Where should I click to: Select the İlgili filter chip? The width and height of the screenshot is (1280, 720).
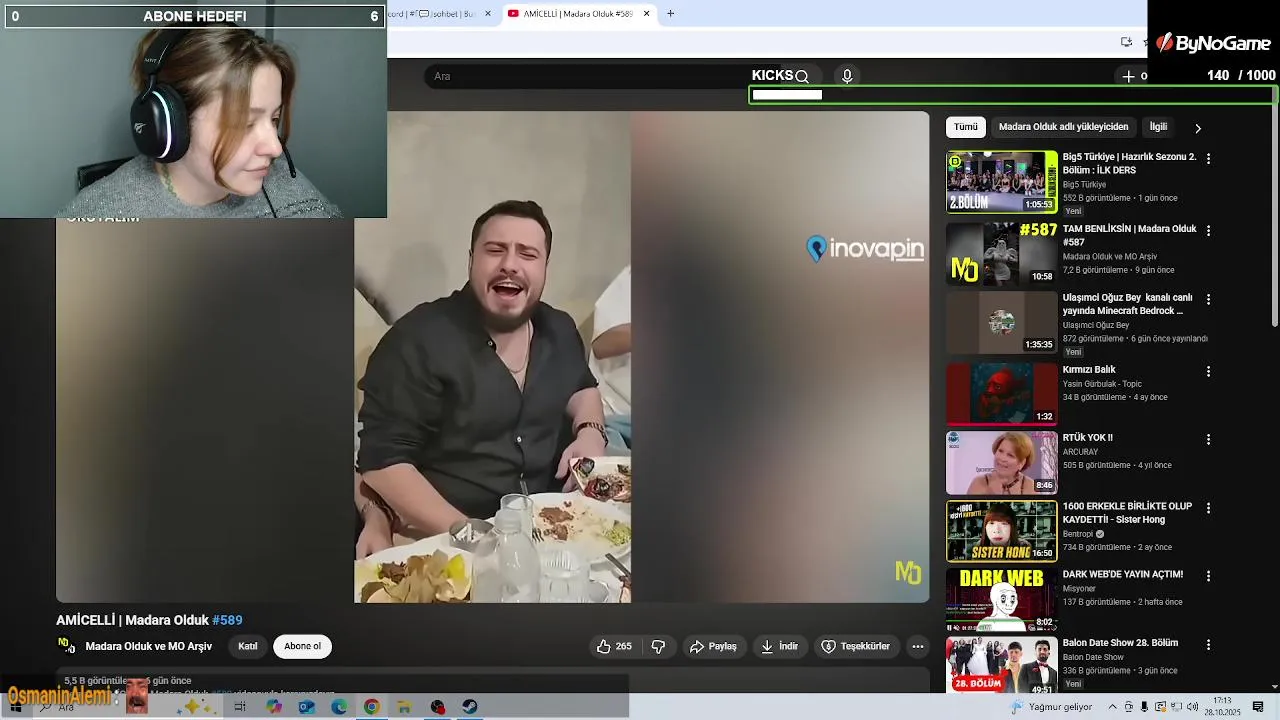coord(1158,127)
